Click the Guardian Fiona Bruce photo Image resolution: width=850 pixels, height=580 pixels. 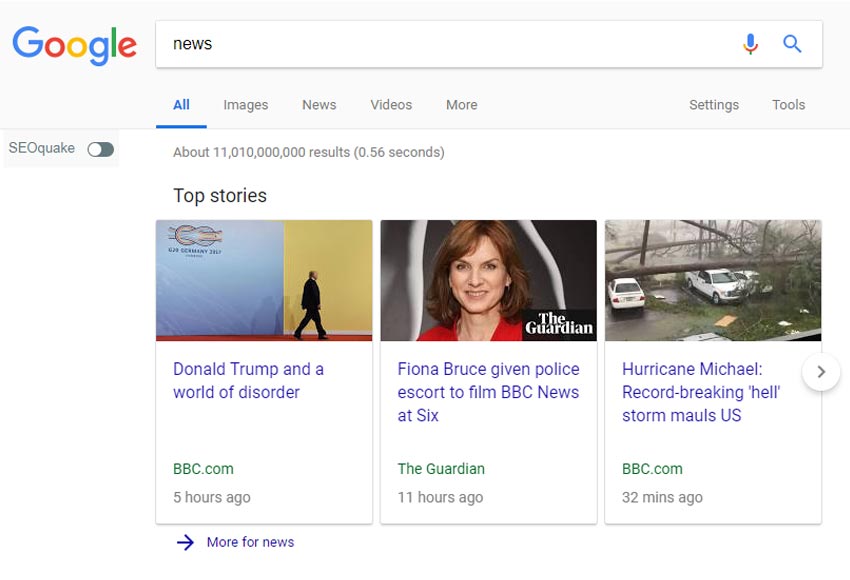pyautogui.click(x=488, y=280)
